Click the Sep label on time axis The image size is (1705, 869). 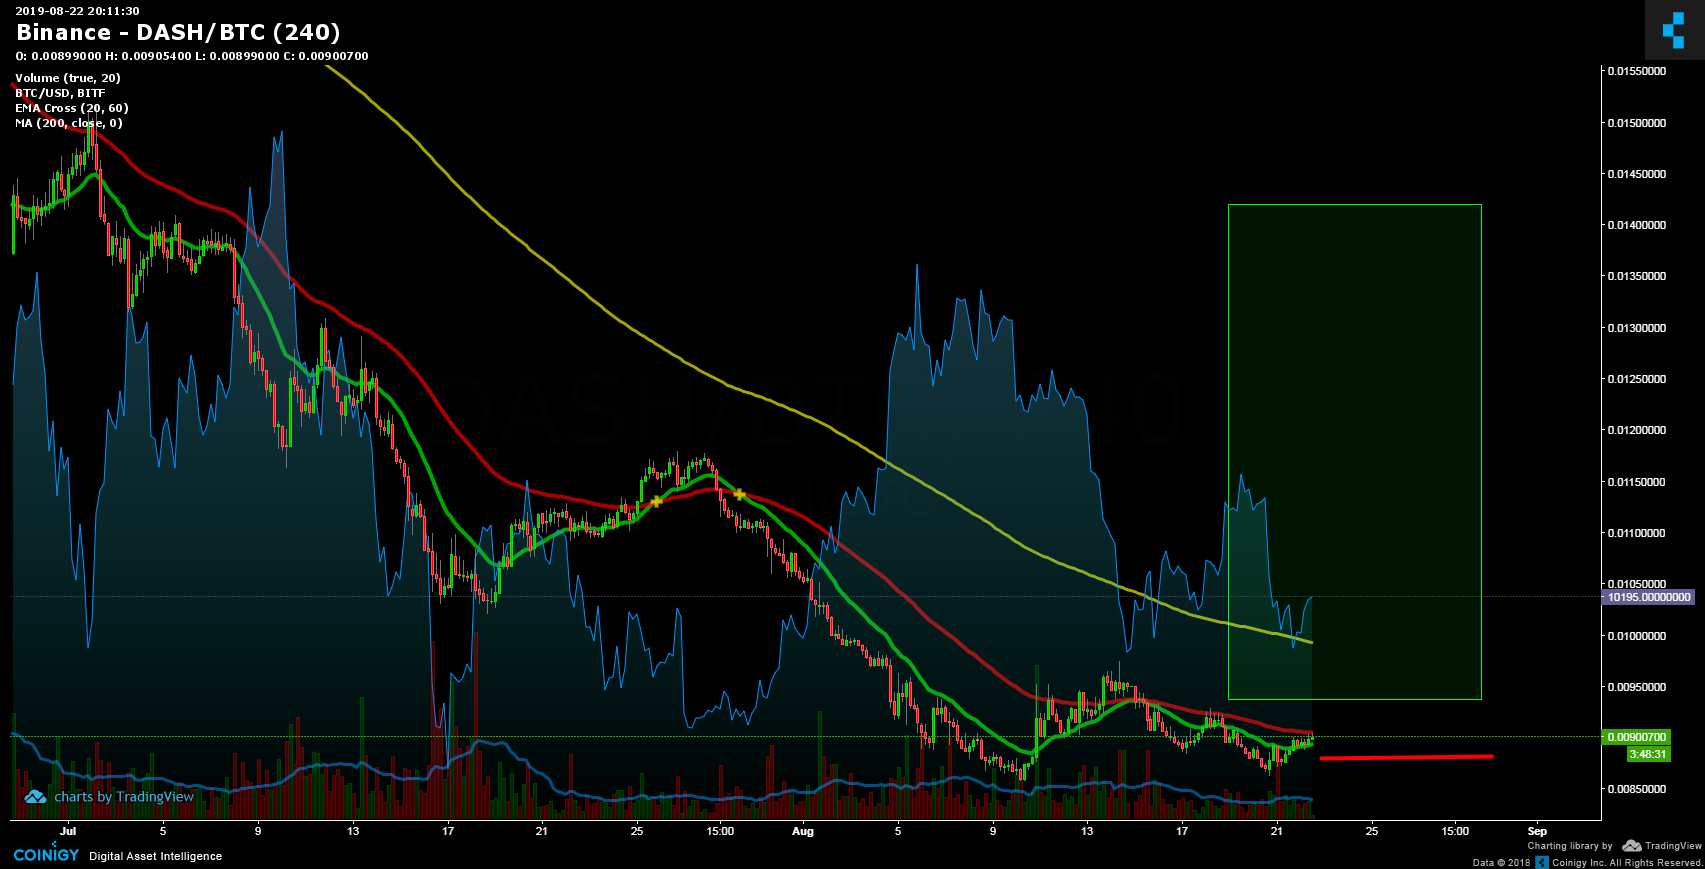pos(1537,831)
